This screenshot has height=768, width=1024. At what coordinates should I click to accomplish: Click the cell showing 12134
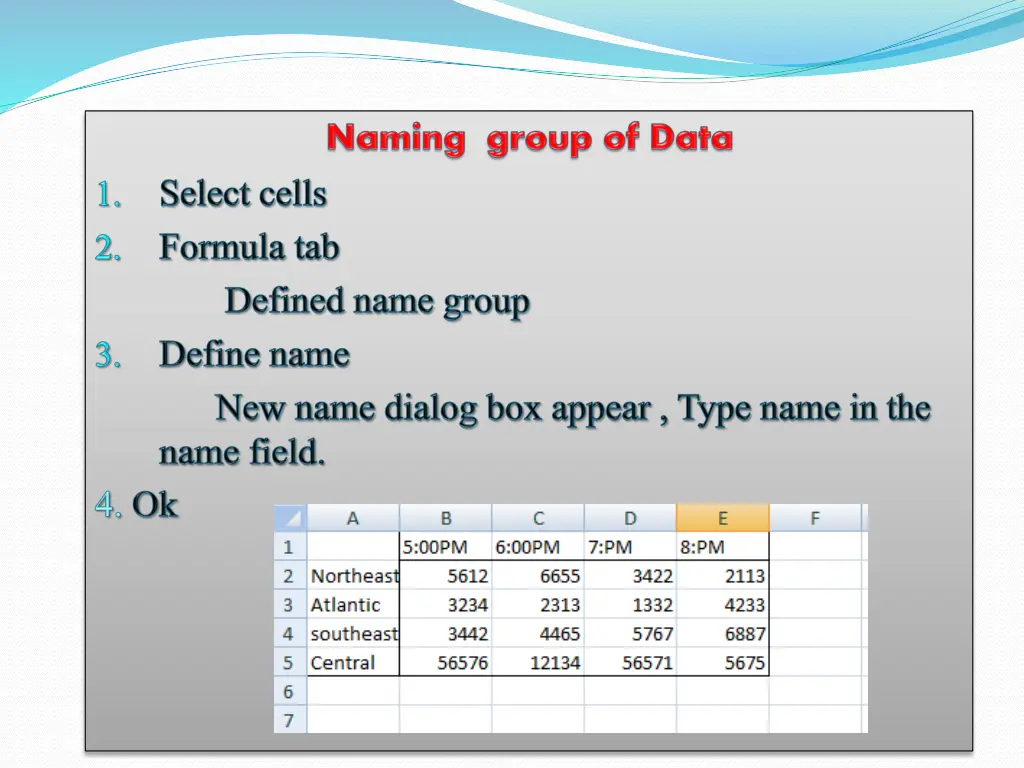(x=538, y=663)
